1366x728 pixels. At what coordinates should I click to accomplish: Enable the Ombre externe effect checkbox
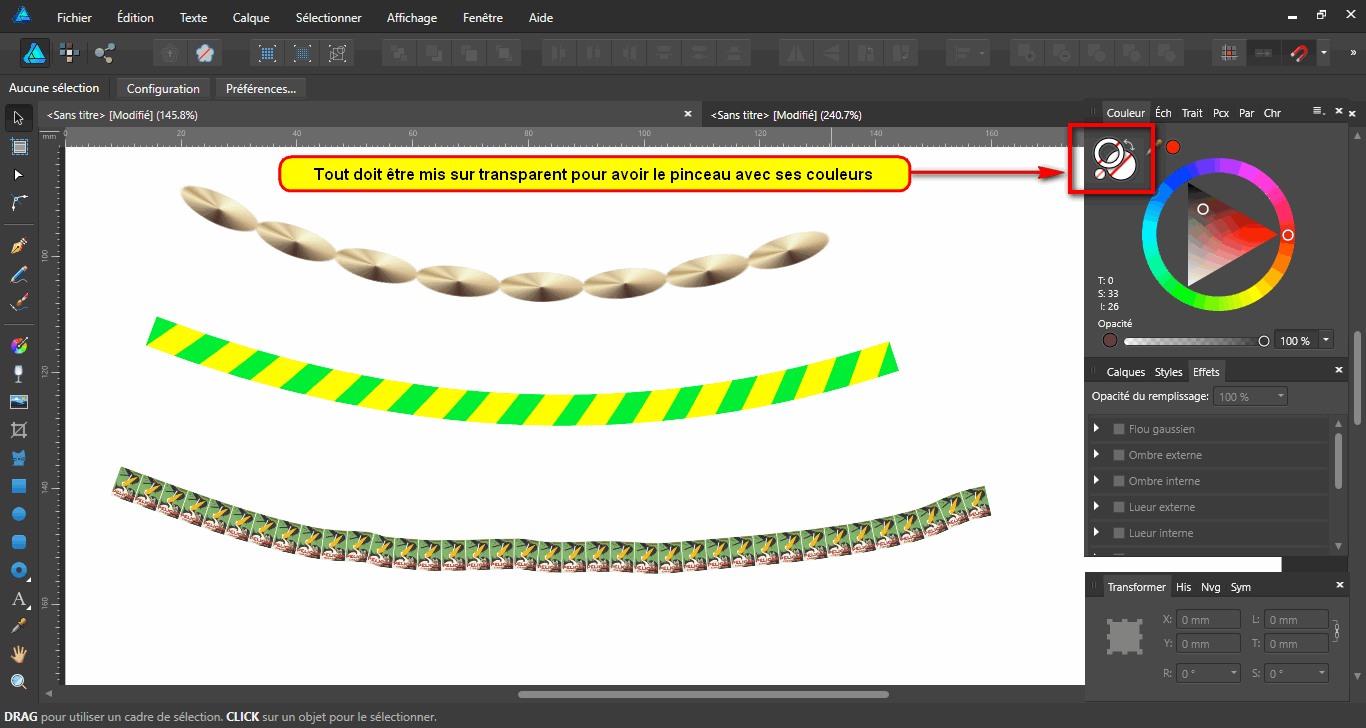pos(1119,455)
